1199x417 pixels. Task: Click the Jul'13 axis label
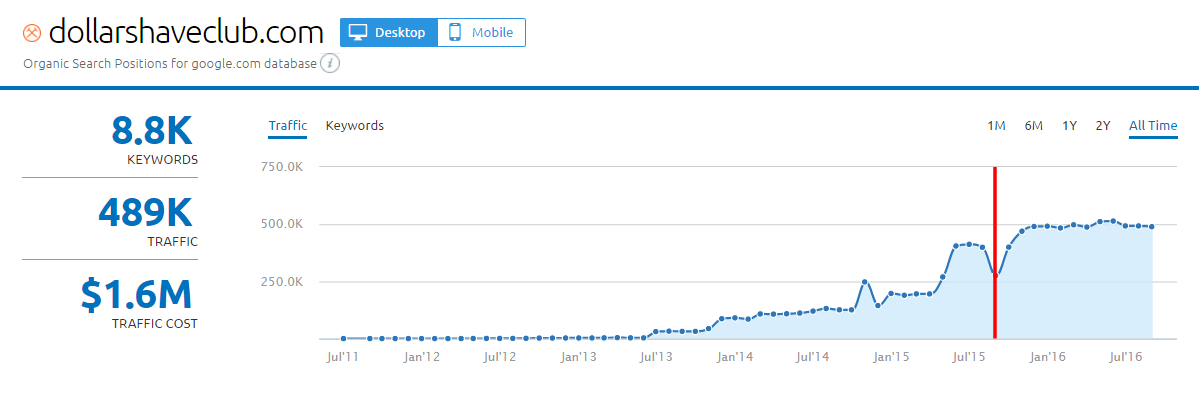(x=656, y=357)
